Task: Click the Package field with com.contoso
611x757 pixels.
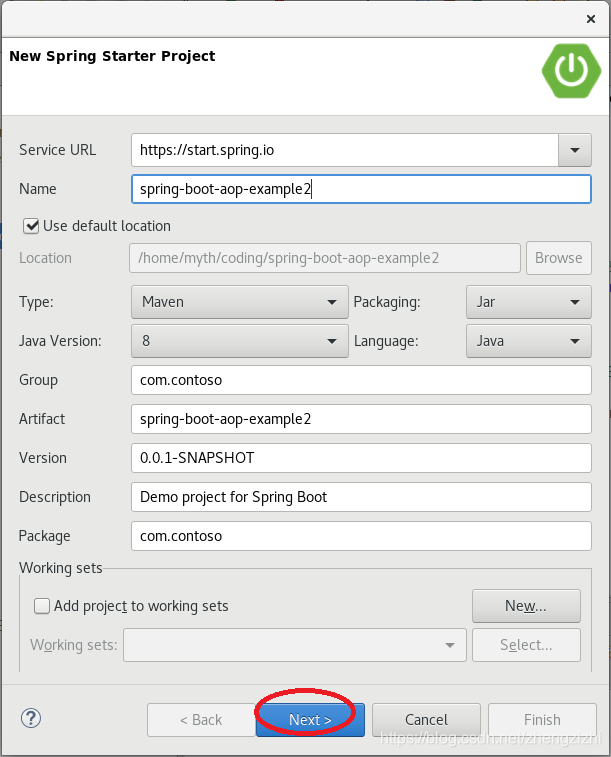Action: (x=361, y=536)
